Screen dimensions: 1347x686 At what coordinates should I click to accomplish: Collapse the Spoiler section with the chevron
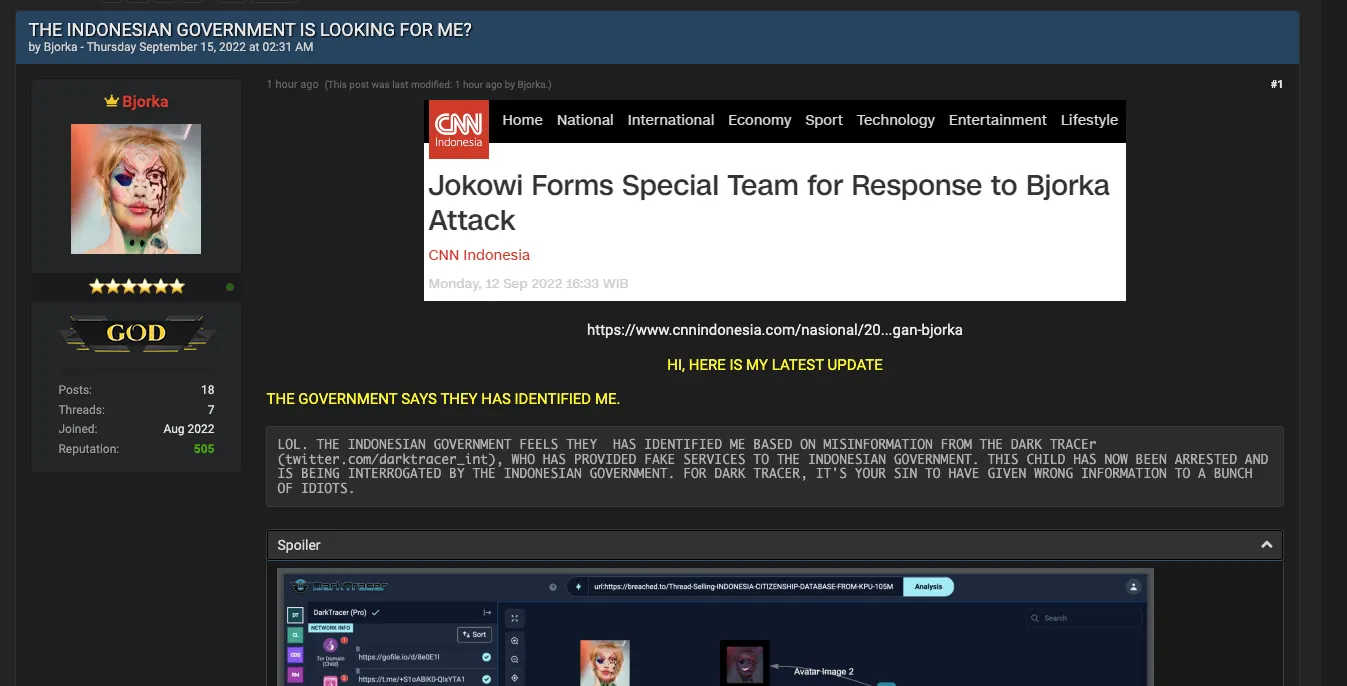click(1266, 545)
